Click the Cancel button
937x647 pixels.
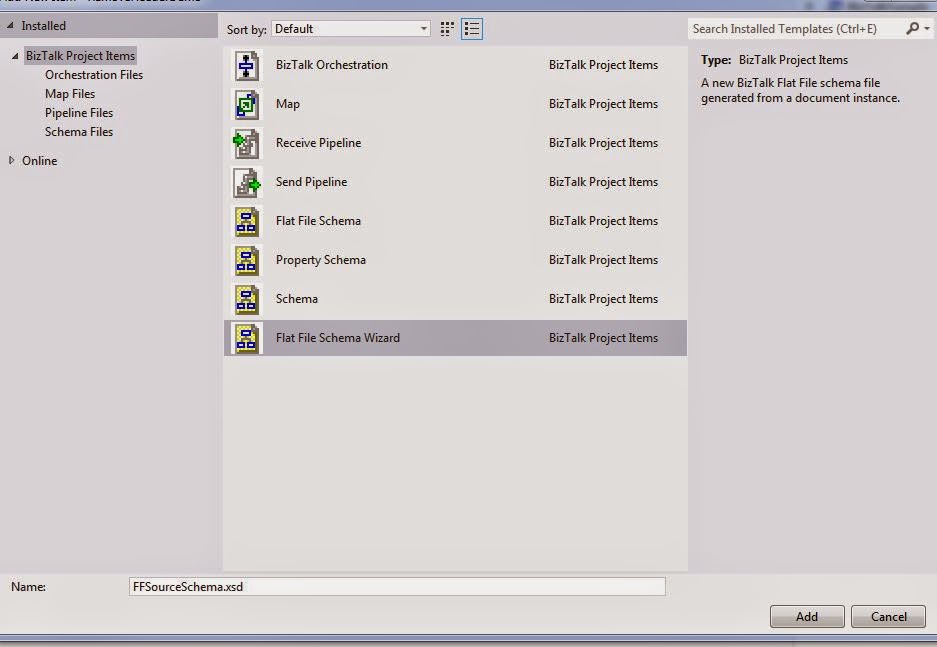[x=888, y=616]
